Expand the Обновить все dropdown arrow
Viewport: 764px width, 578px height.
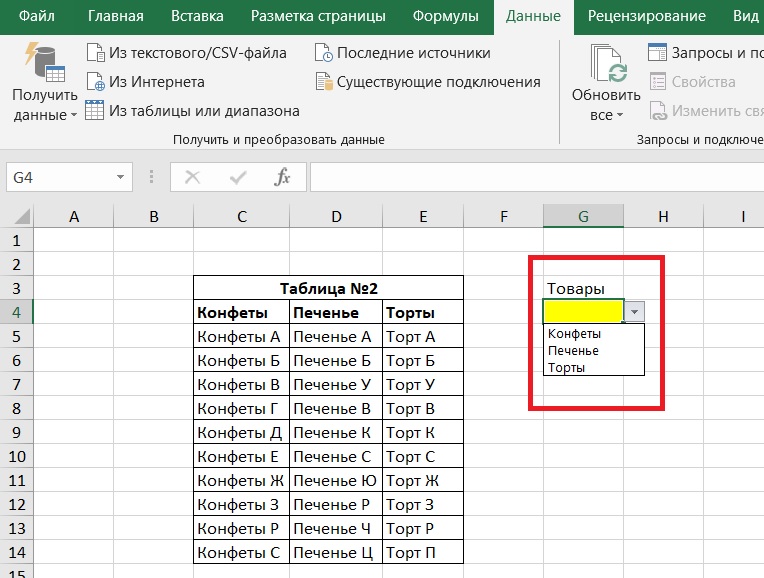[x=620, y=116]
